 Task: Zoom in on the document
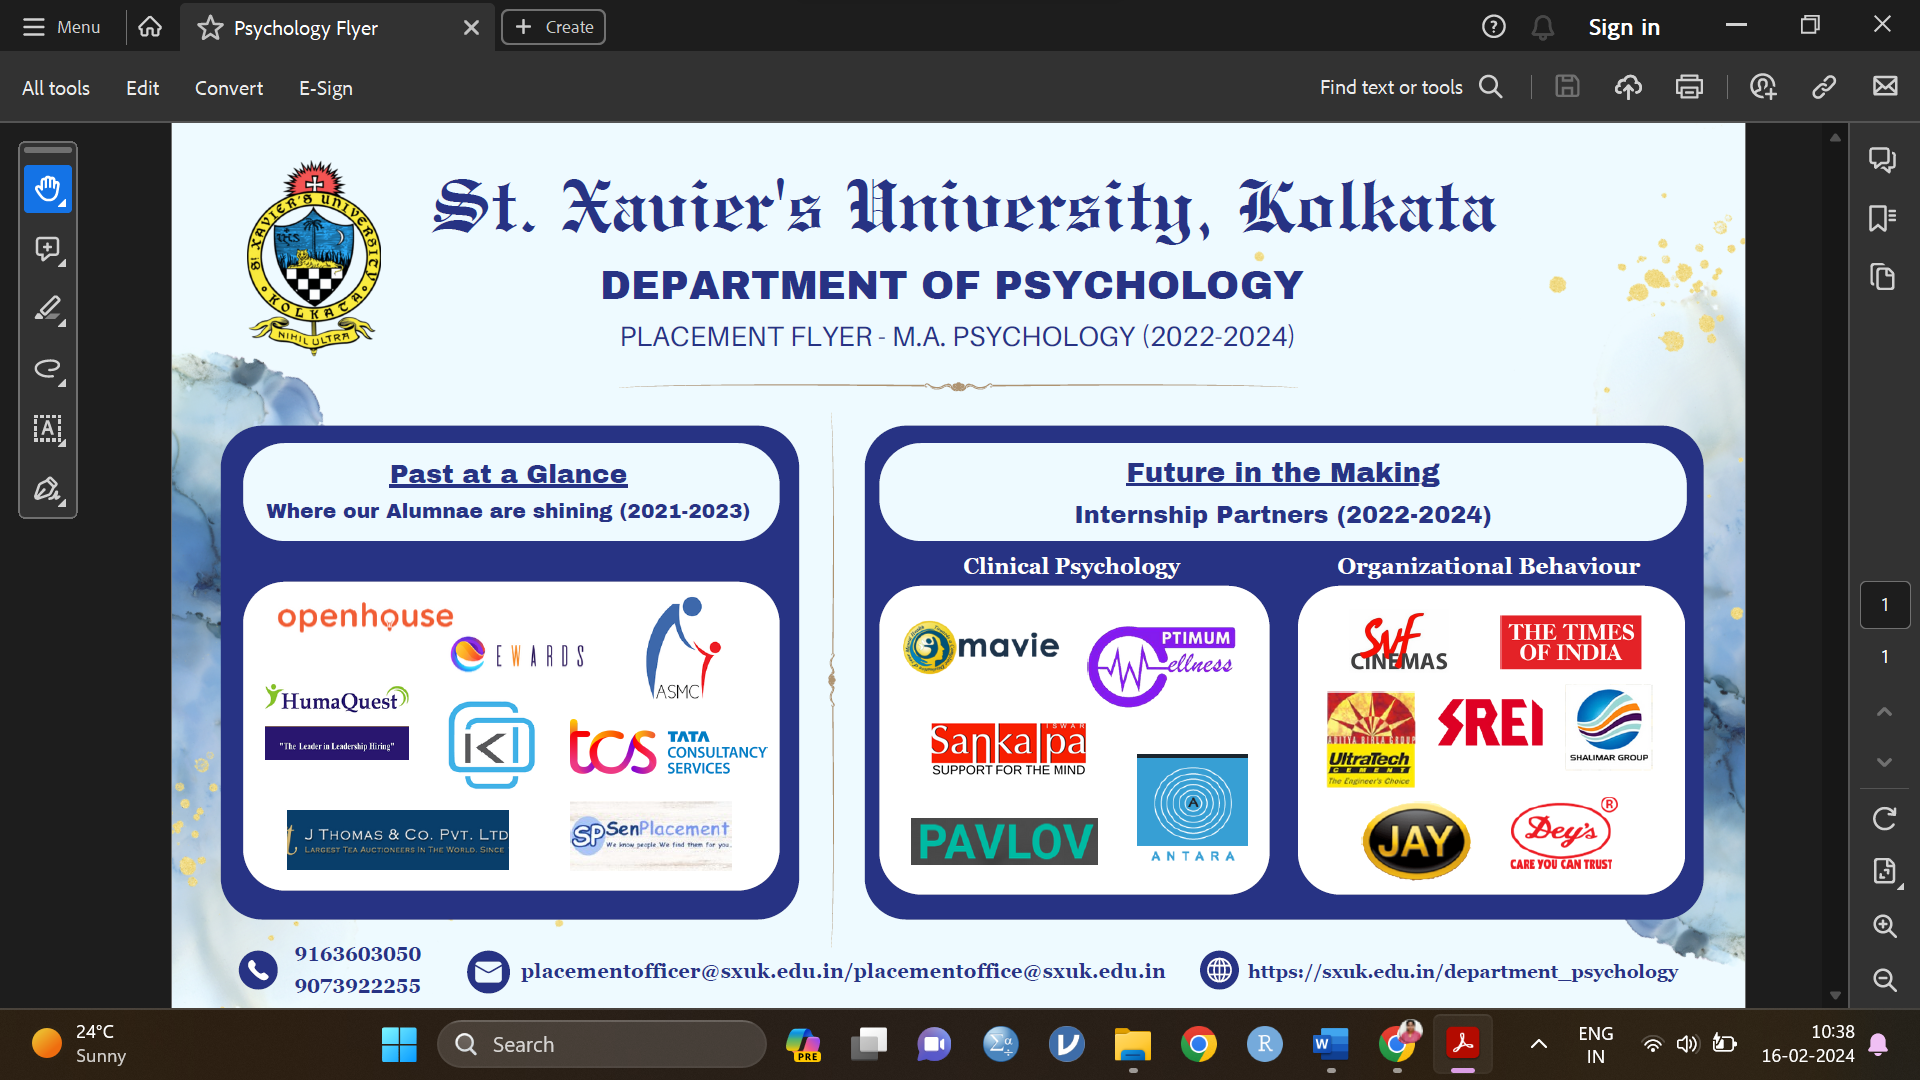[x=1884, y=926]
